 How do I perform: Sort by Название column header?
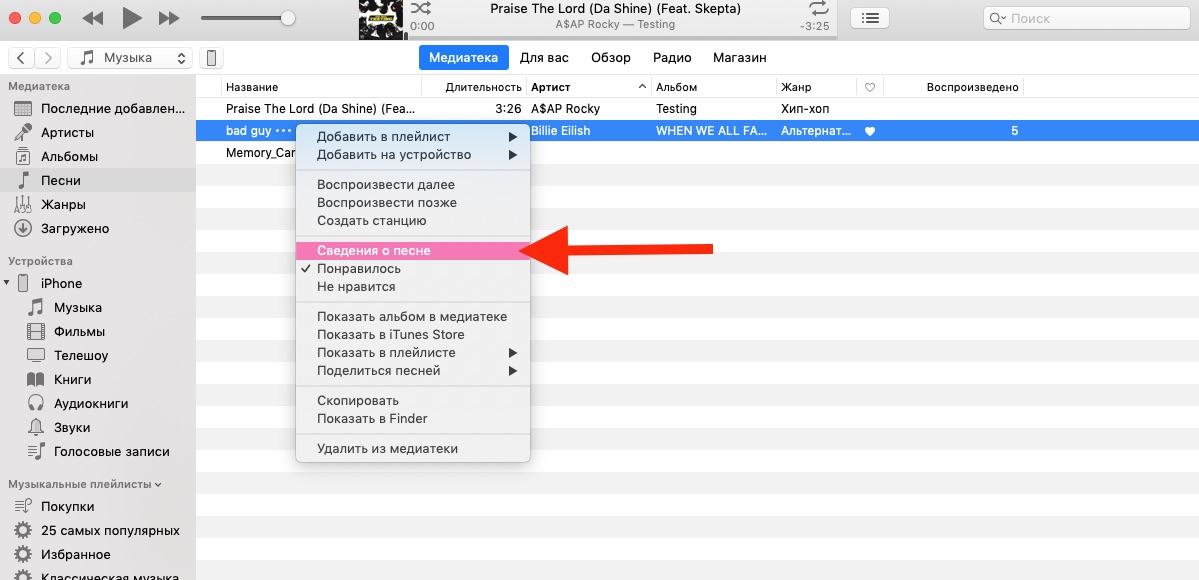pos(321,87)
